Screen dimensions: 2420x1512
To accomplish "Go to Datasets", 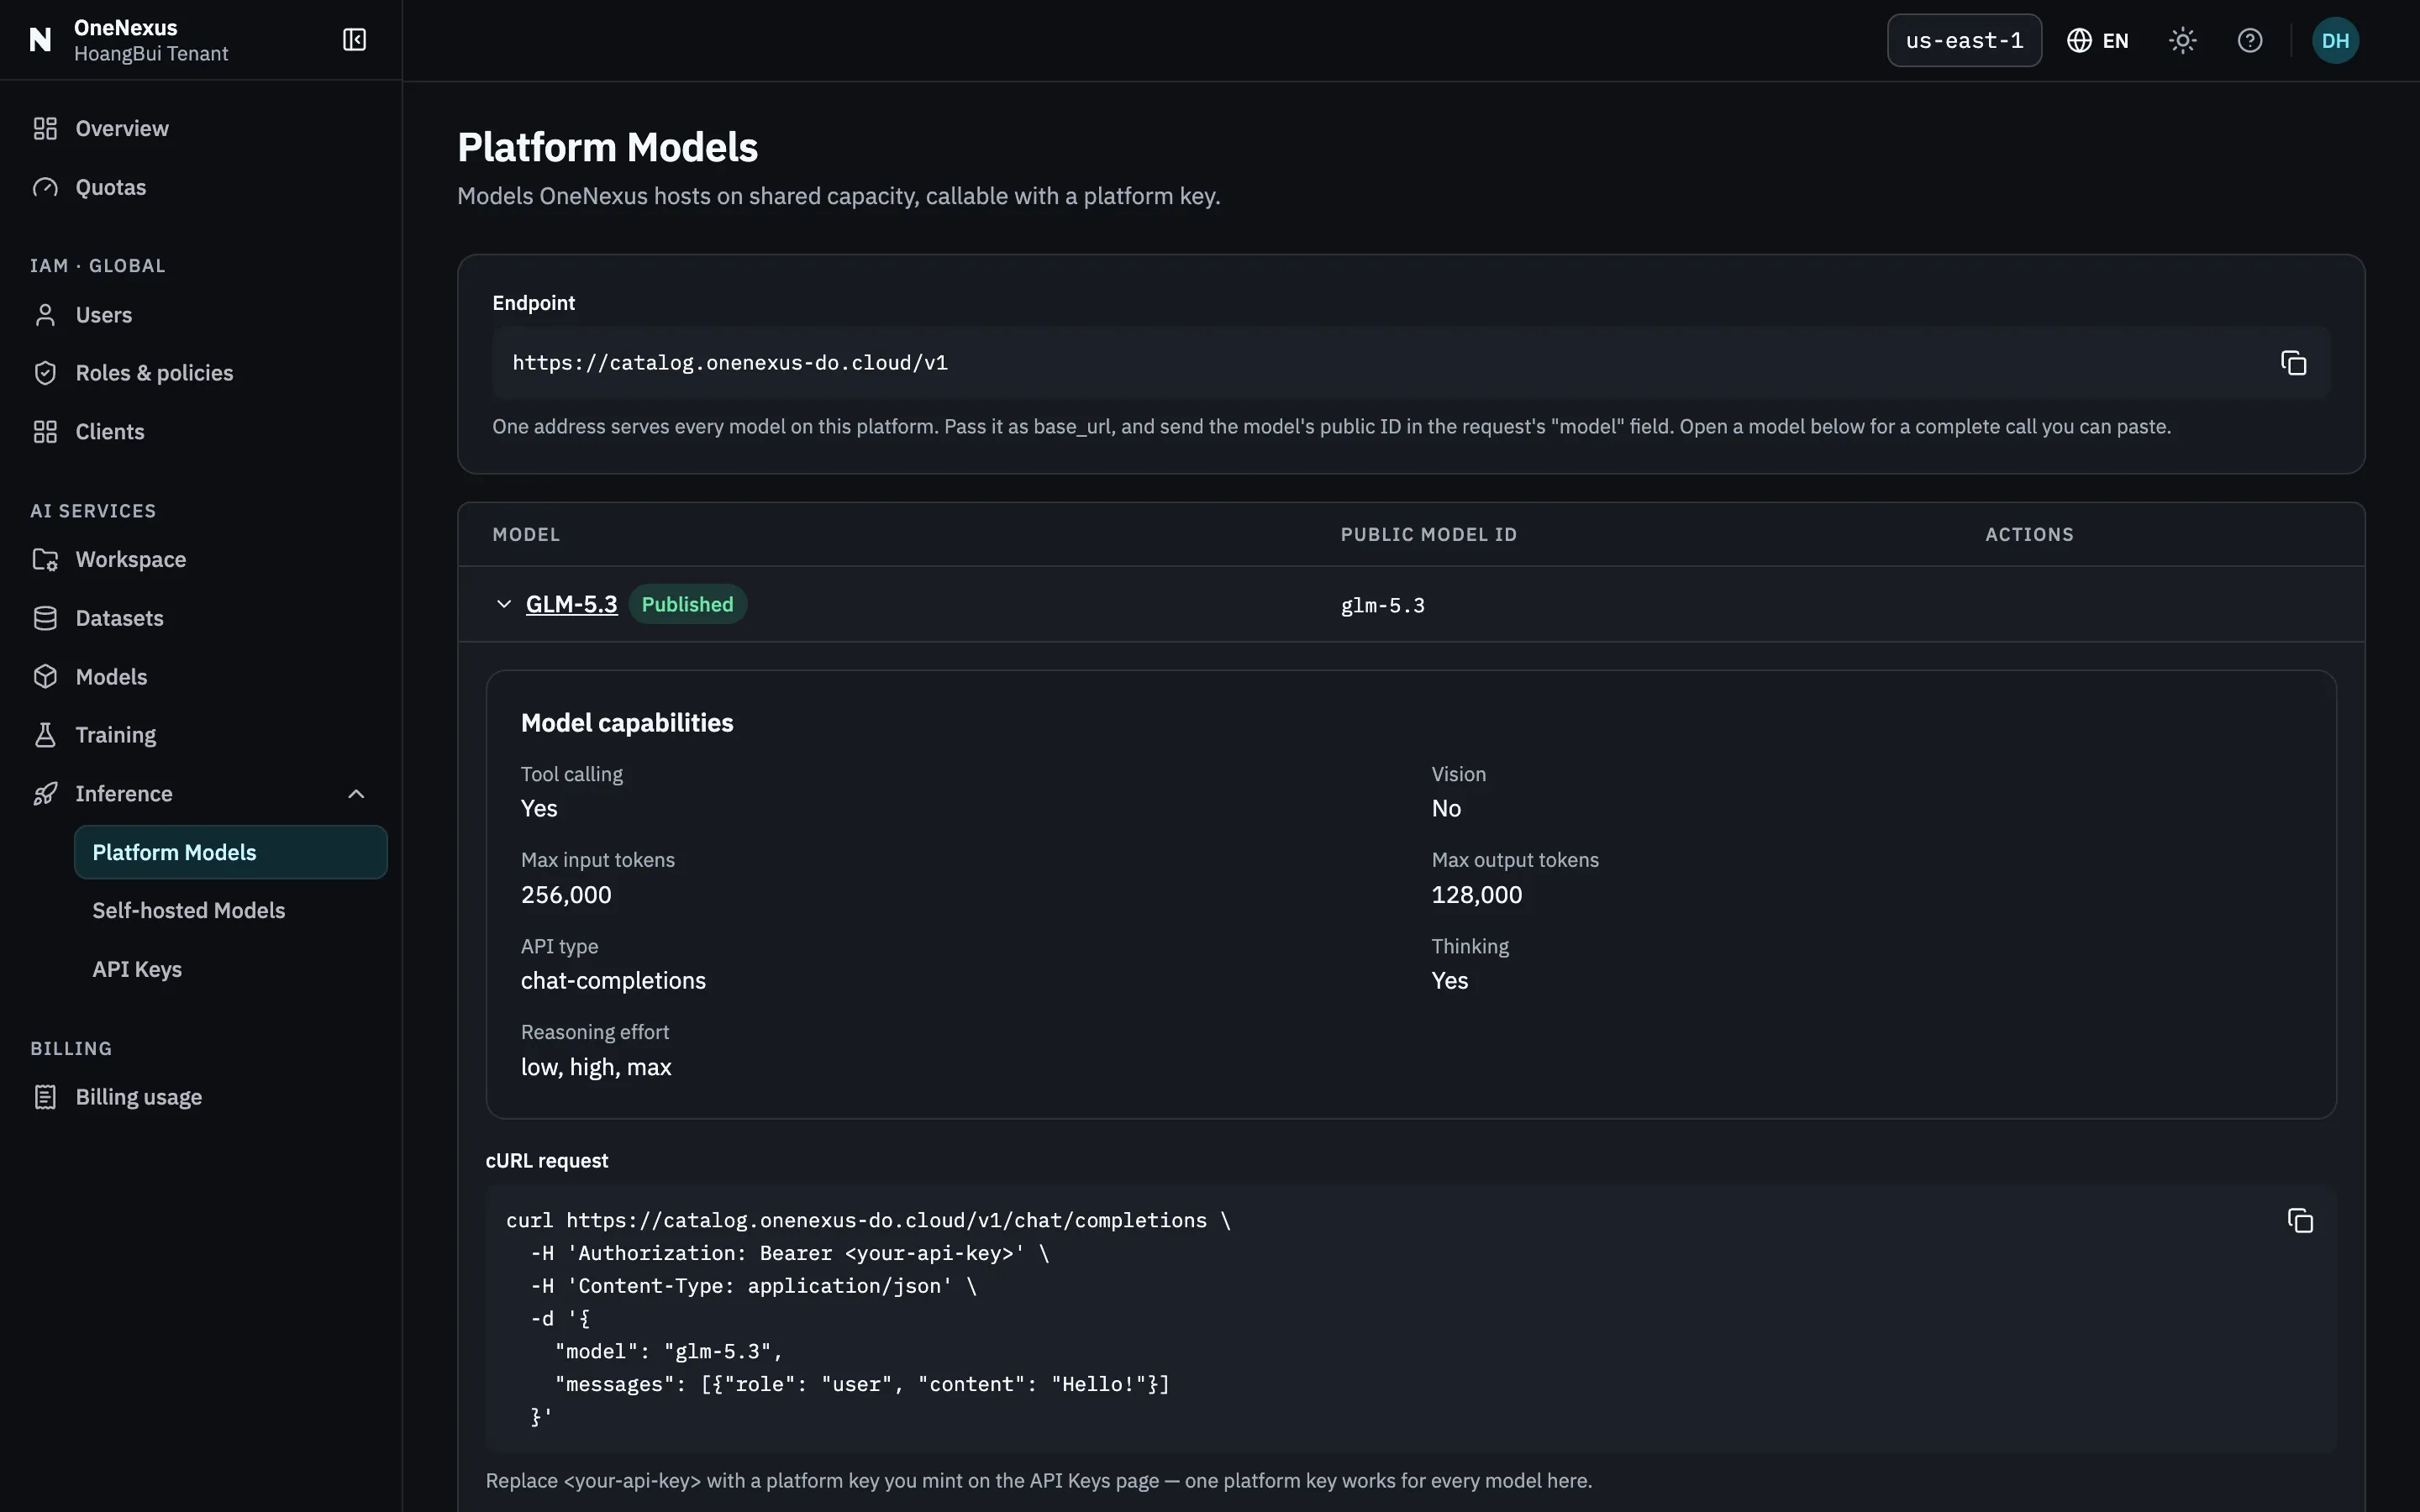I will point(119,618).
